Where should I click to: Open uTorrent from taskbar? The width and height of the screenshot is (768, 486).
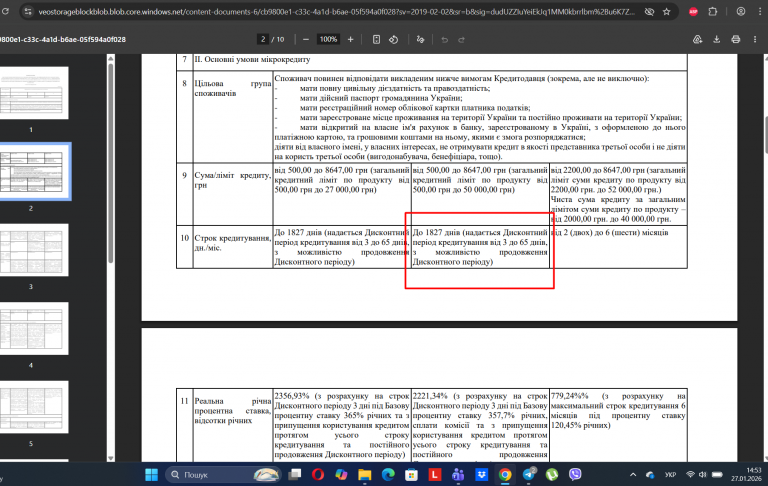tap(552, 474)
